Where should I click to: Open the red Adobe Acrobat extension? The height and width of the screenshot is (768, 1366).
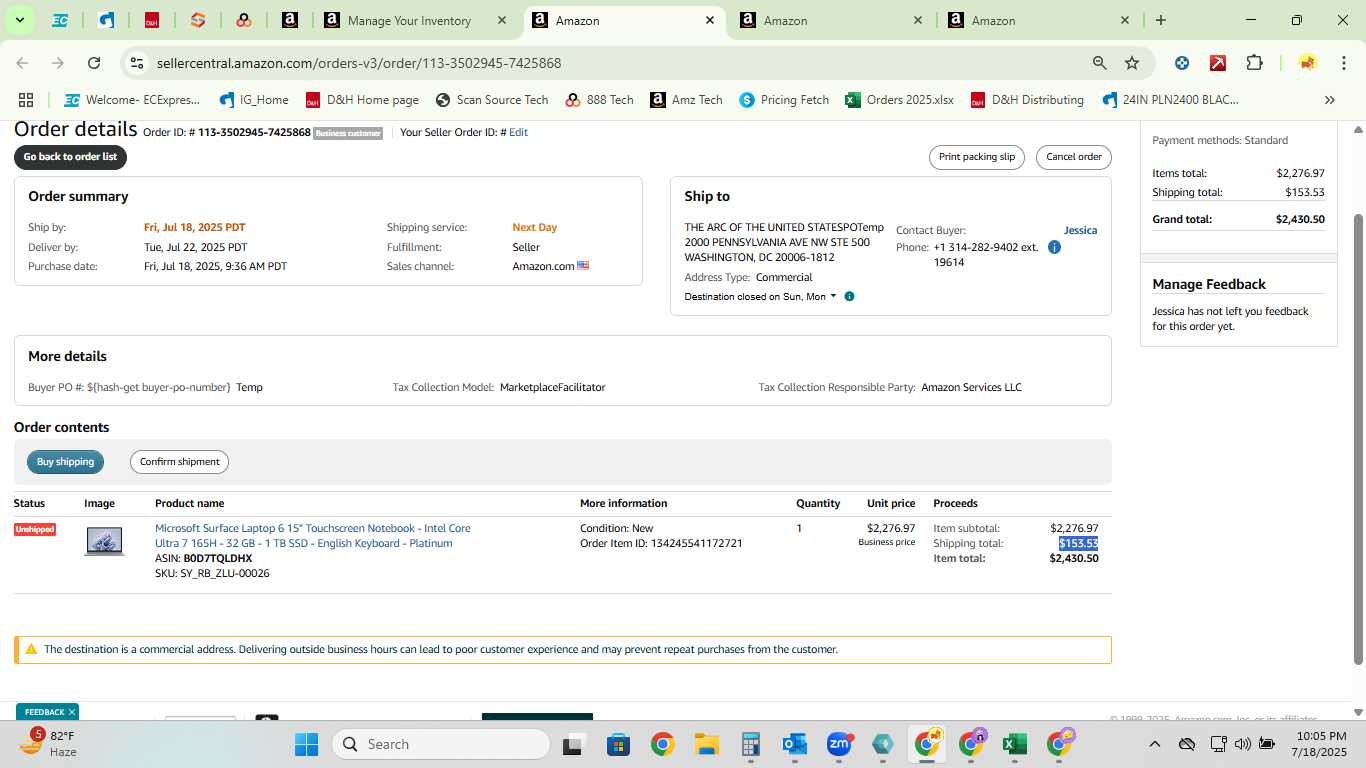pyautogui.click(x=1218, y=63)
